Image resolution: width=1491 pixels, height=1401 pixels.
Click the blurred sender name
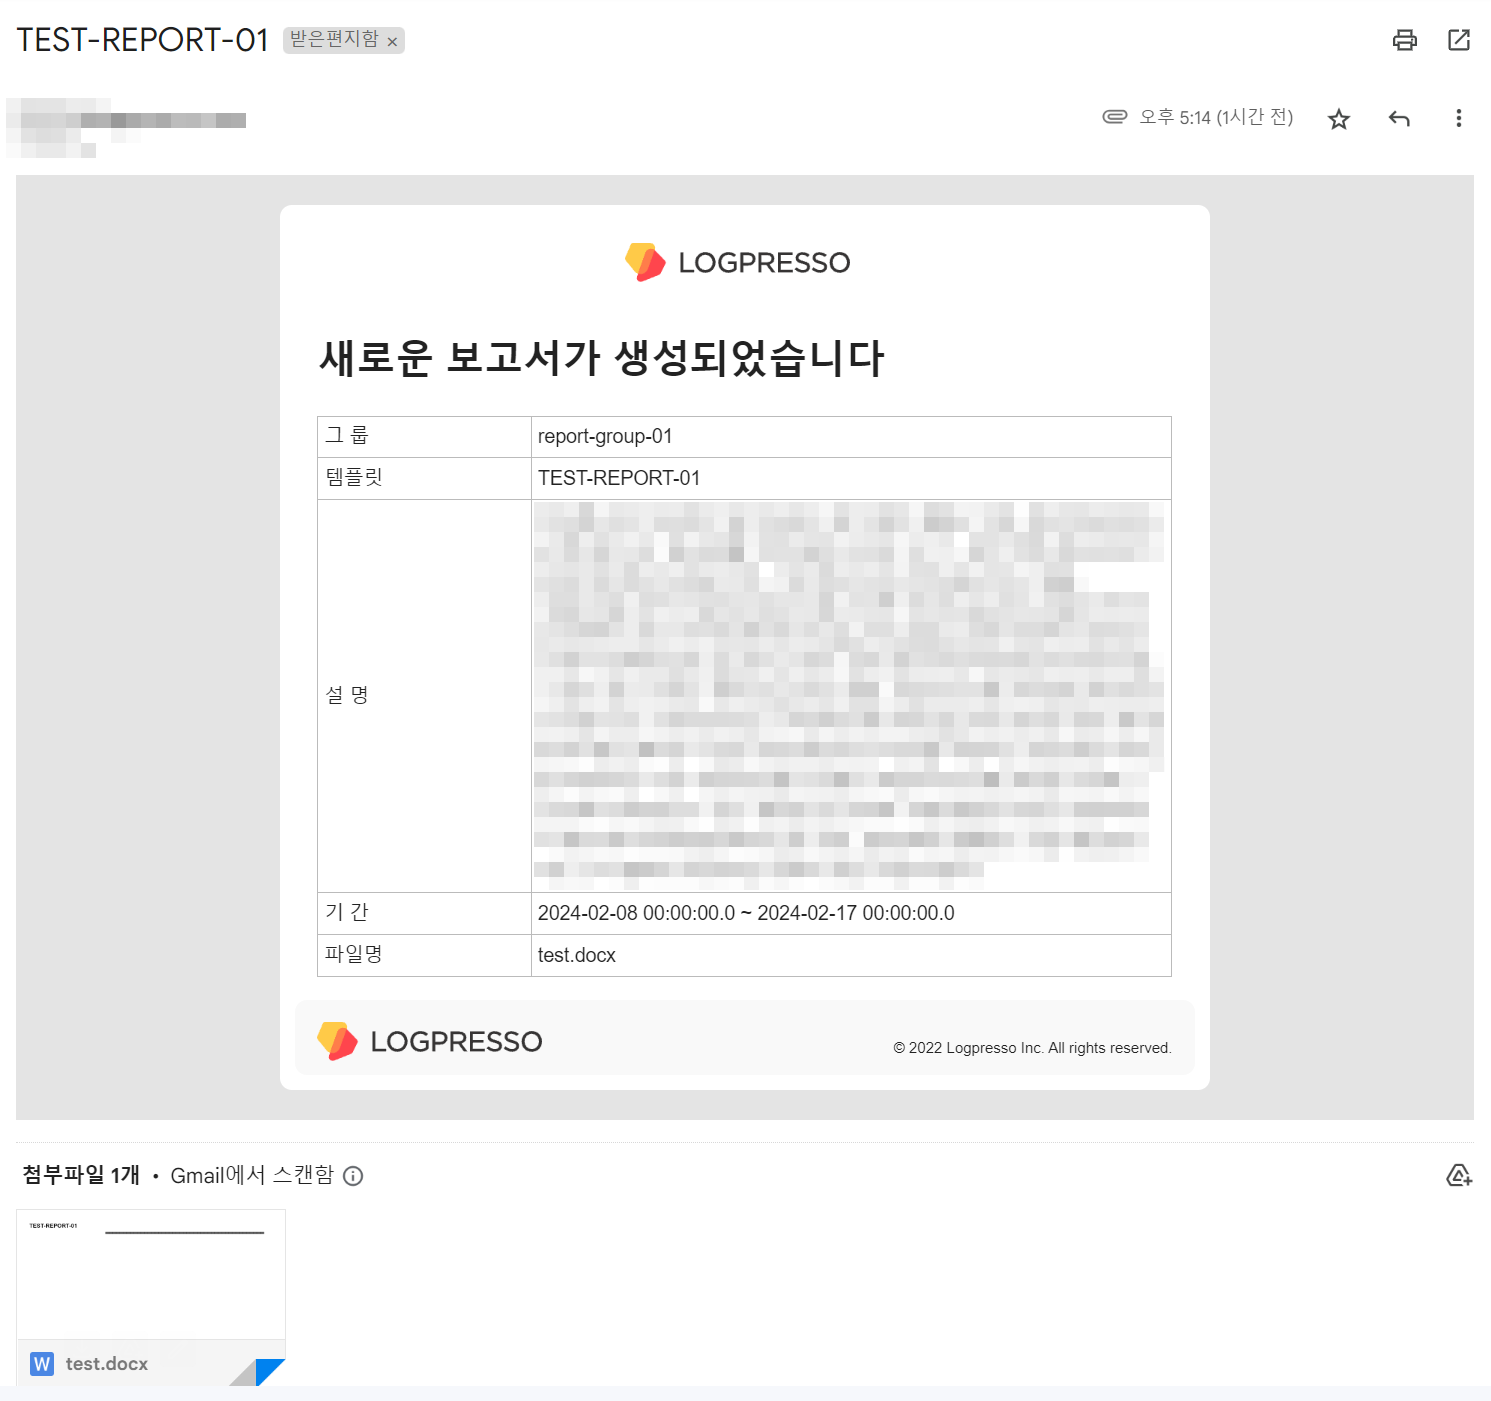pos(127,127)
